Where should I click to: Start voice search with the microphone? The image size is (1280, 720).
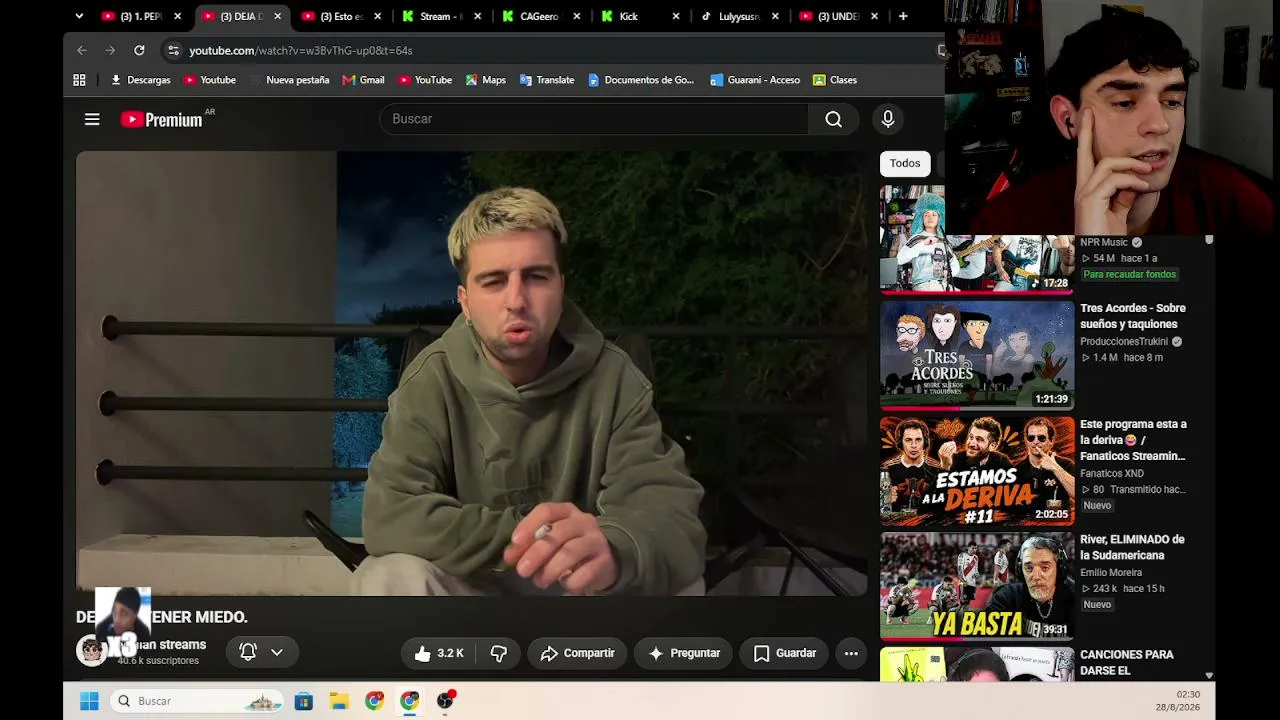888,119
